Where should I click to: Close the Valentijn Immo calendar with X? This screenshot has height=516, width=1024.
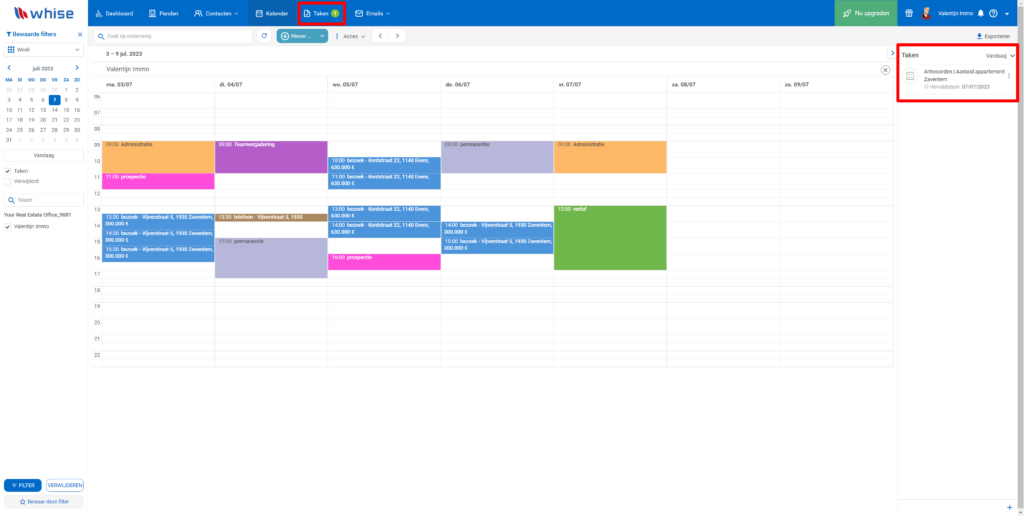(x=885, y=70)
